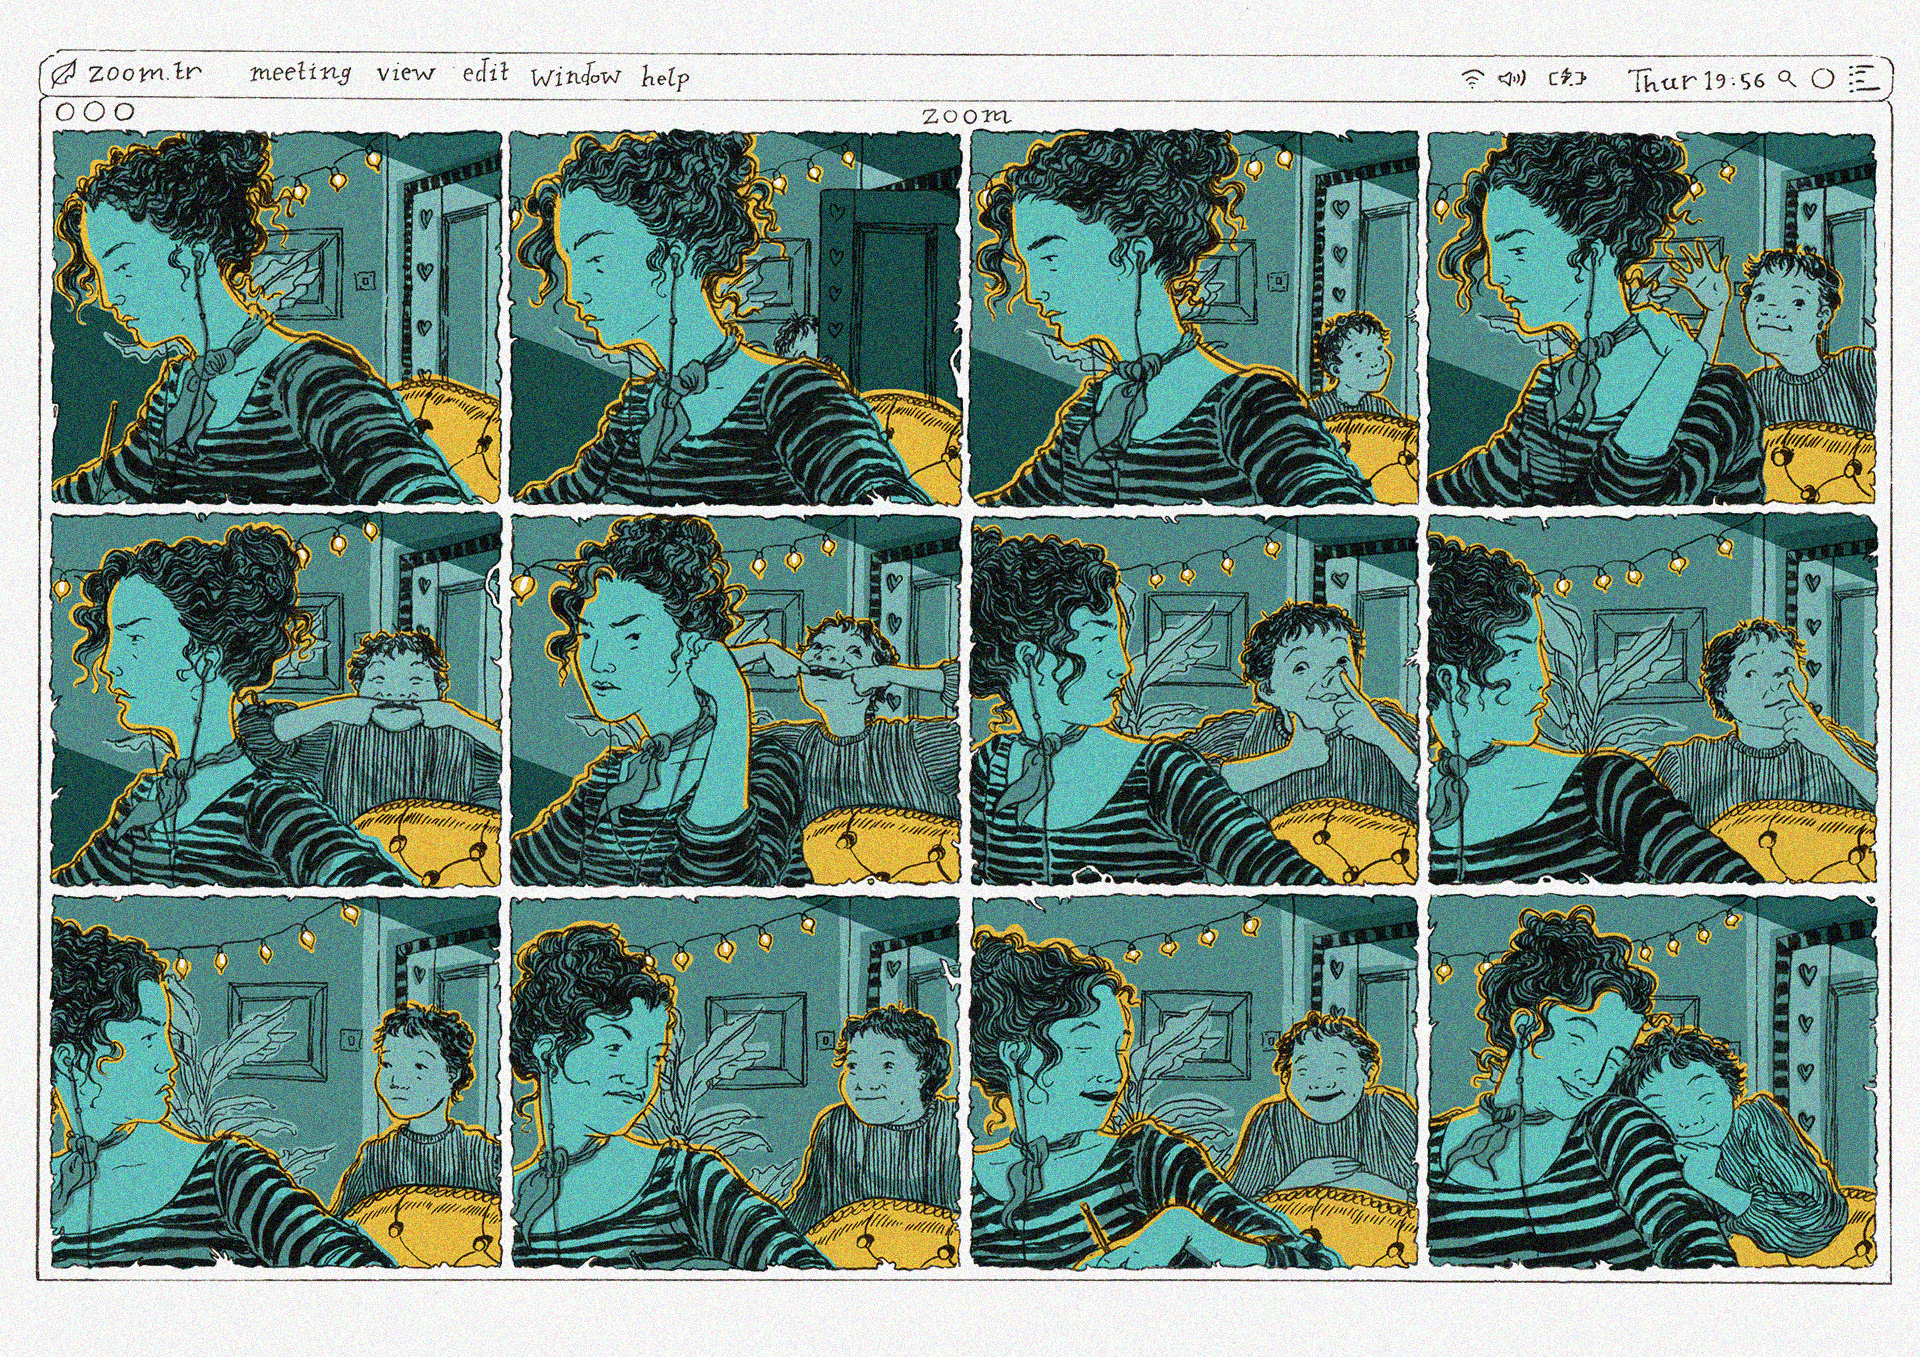Select tile where woman and child hug

(1652, 1082)
